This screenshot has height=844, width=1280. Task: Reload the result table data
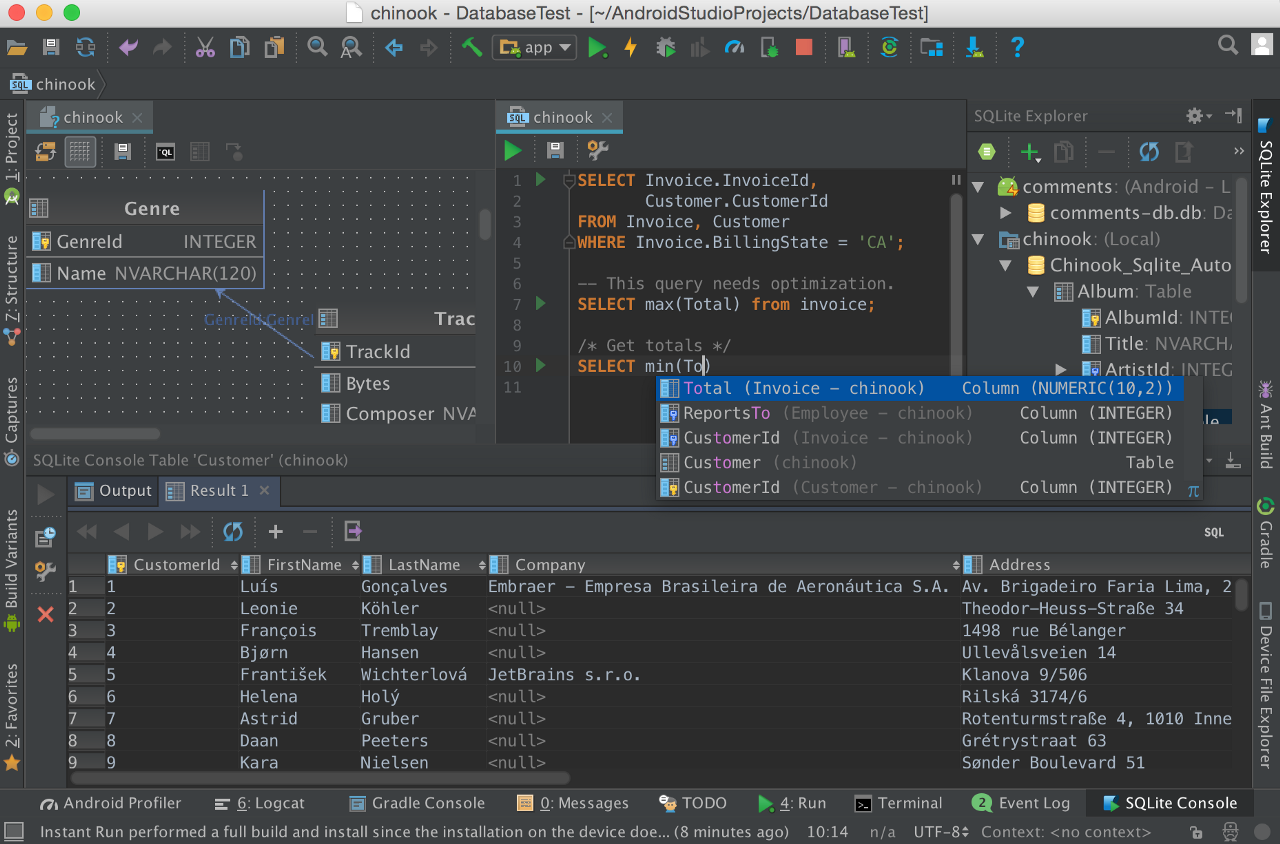[x=233, y=531]
